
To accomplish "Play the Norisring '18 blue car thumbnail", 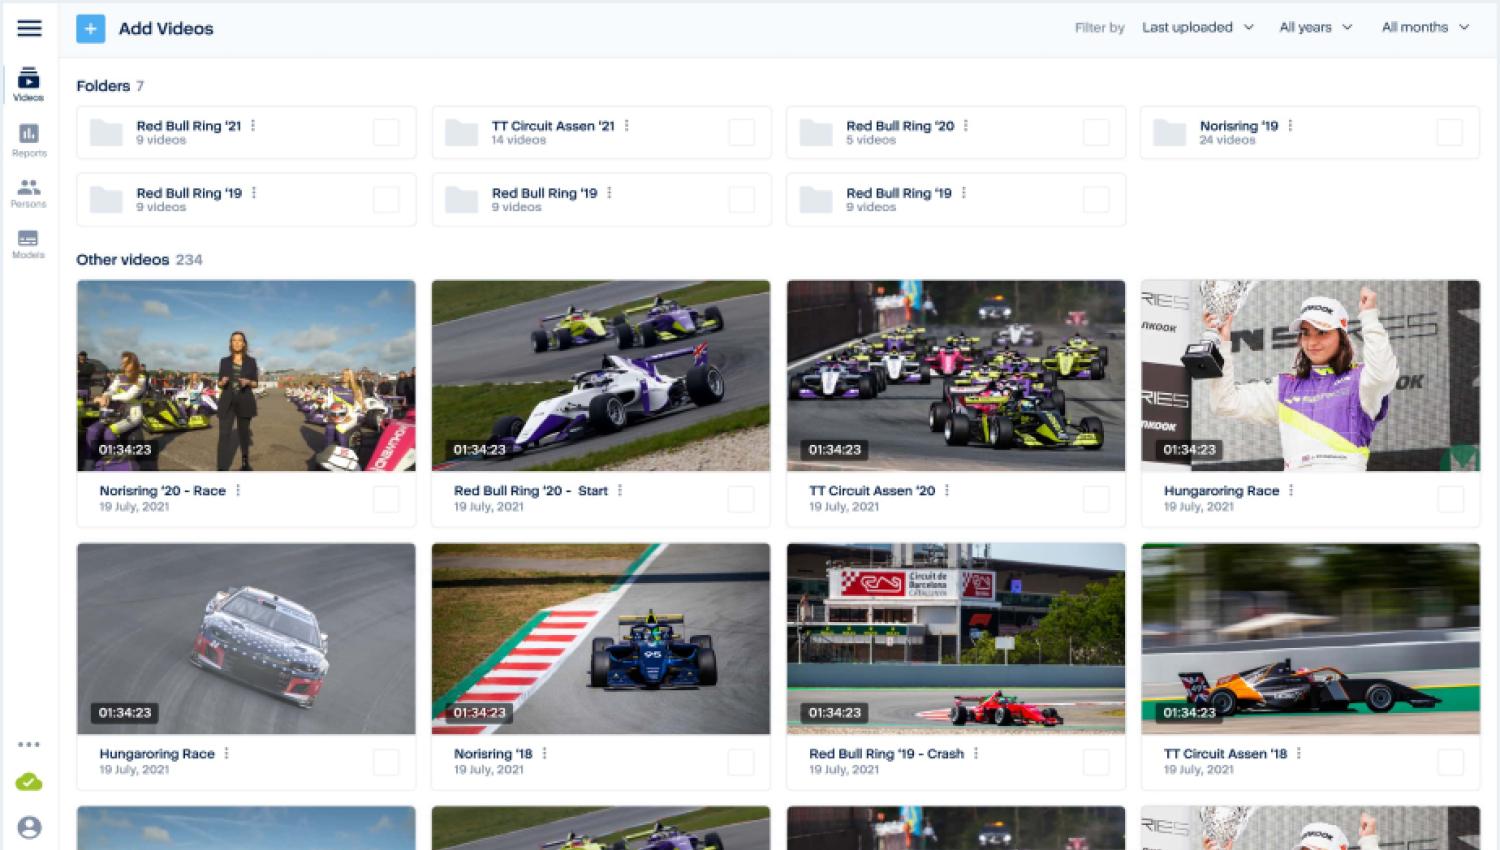I will coord(601,638).
